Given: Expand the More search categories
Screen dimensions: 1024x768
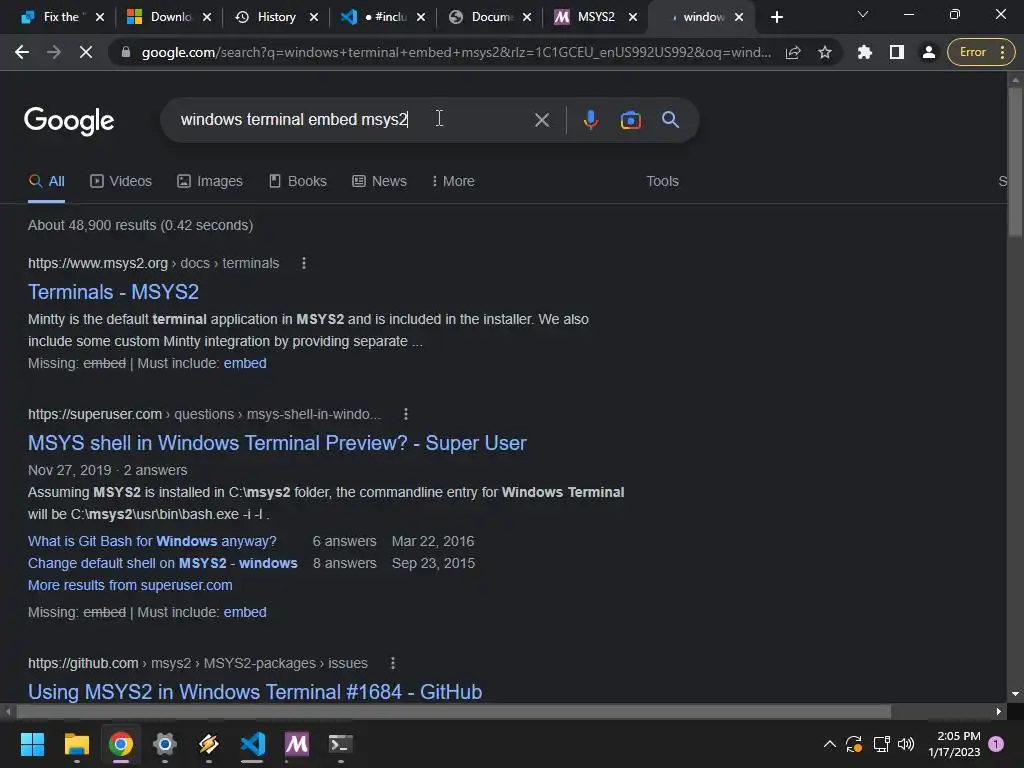Looking at the screenshot, I should pyautogui.click(x=453, y=182).
